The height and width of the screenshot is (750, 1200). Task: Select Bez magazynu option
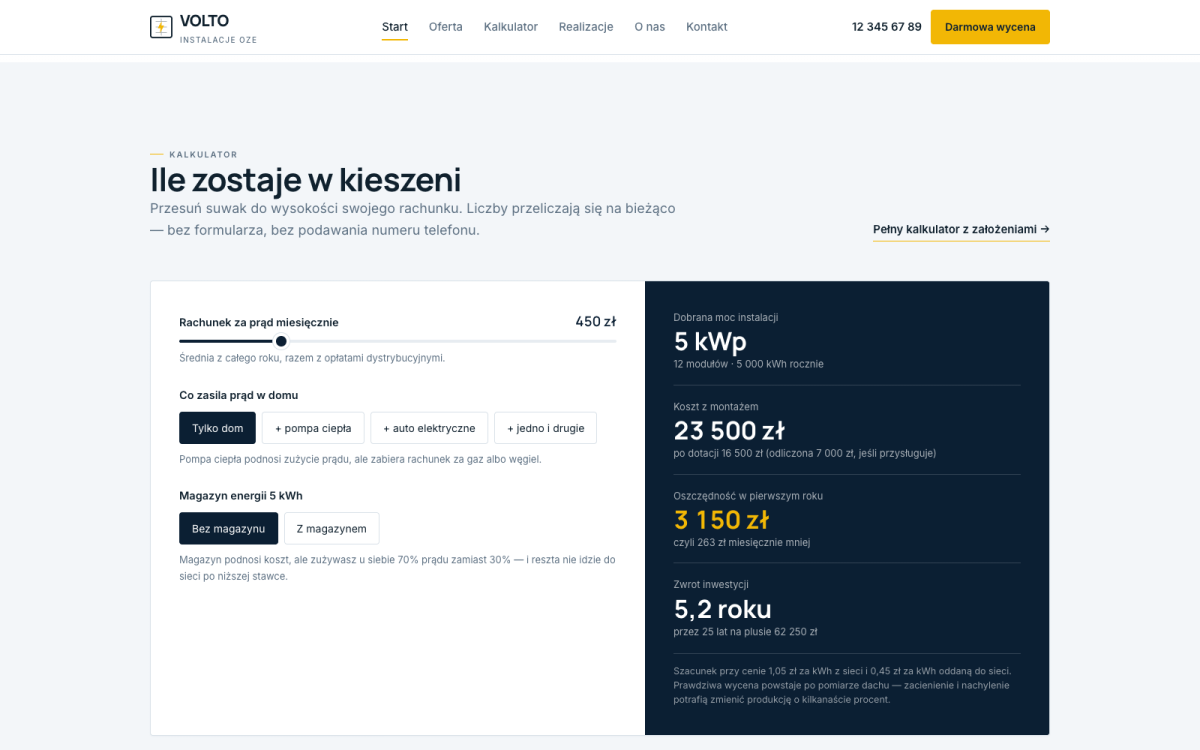tap(229, 528)
